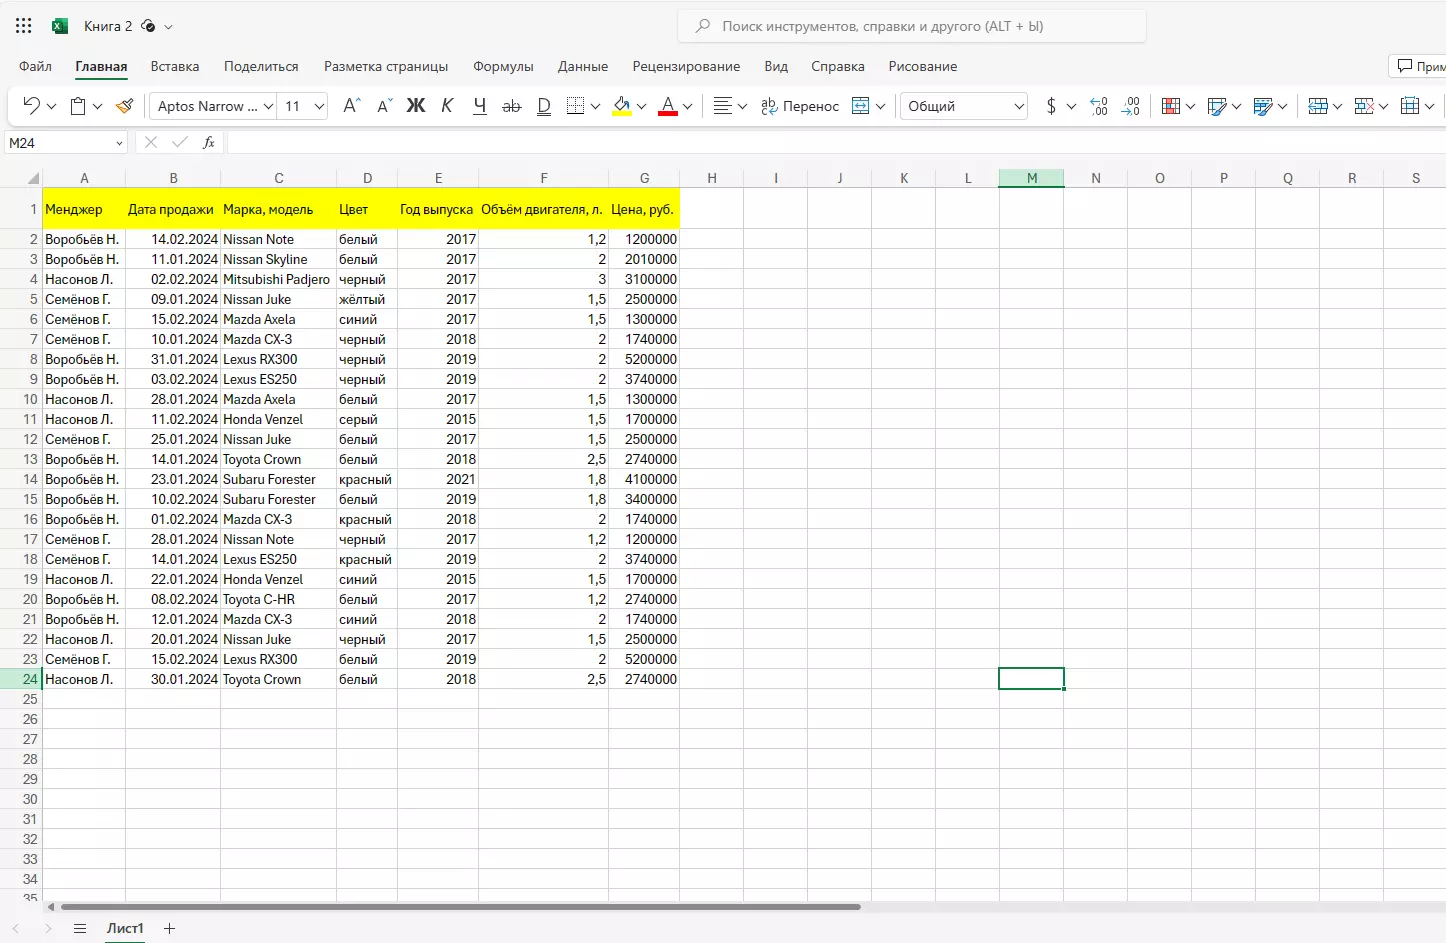Viewport: 1446px width, 943px height.
Task: Toggle strikethrough formatting
Action: point(511,106)
